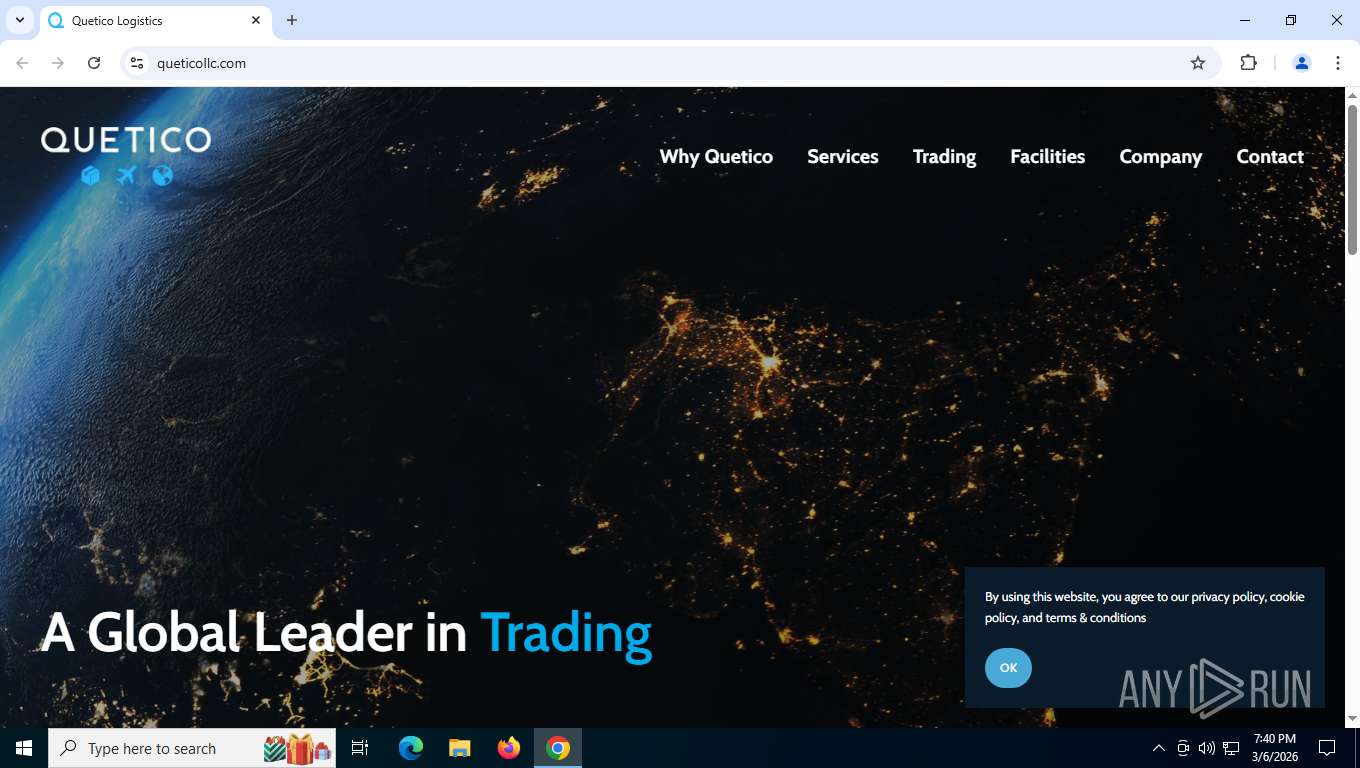This screenshot has width=1360, height=768.
Task: Open the Windows Start menu
Action: (x=24, y=748)
